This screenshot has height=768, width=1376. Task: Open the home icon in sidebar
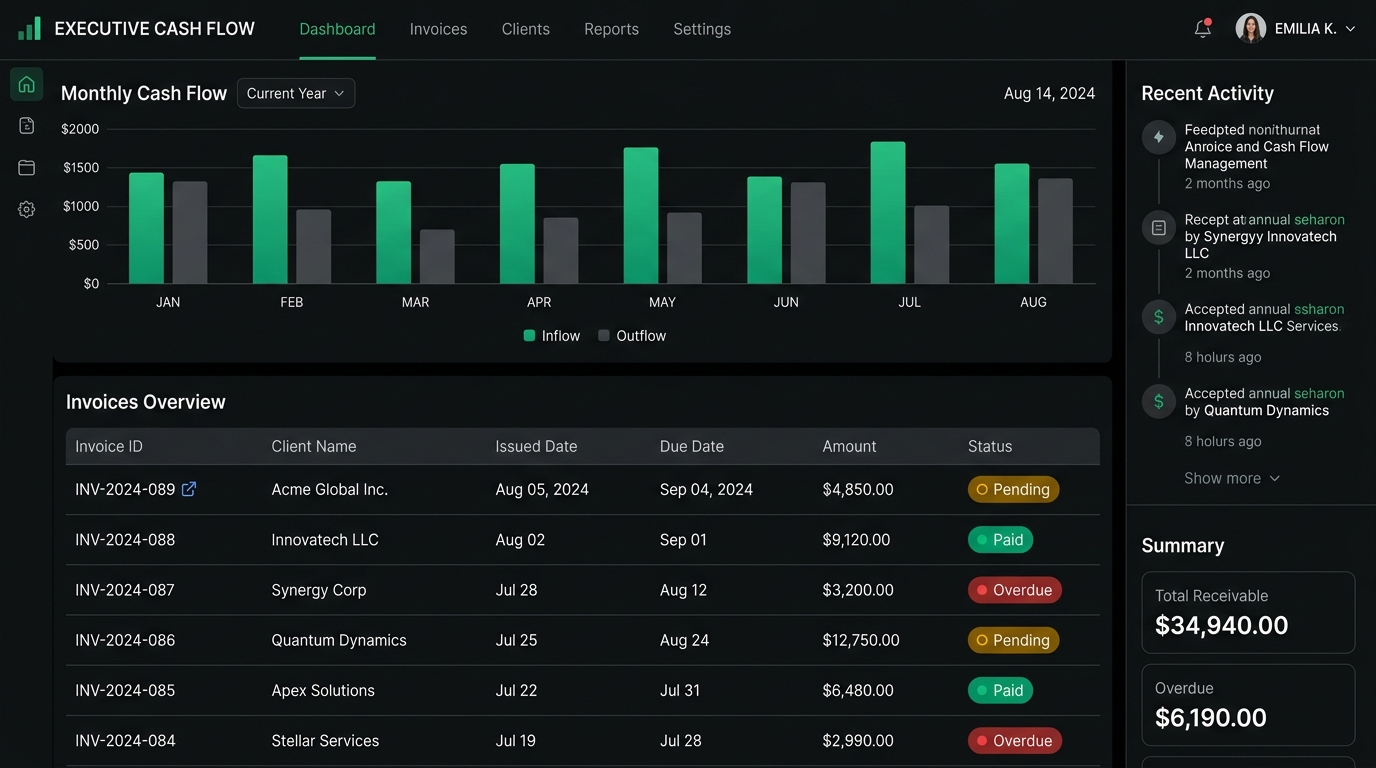(x=27, y=84)
